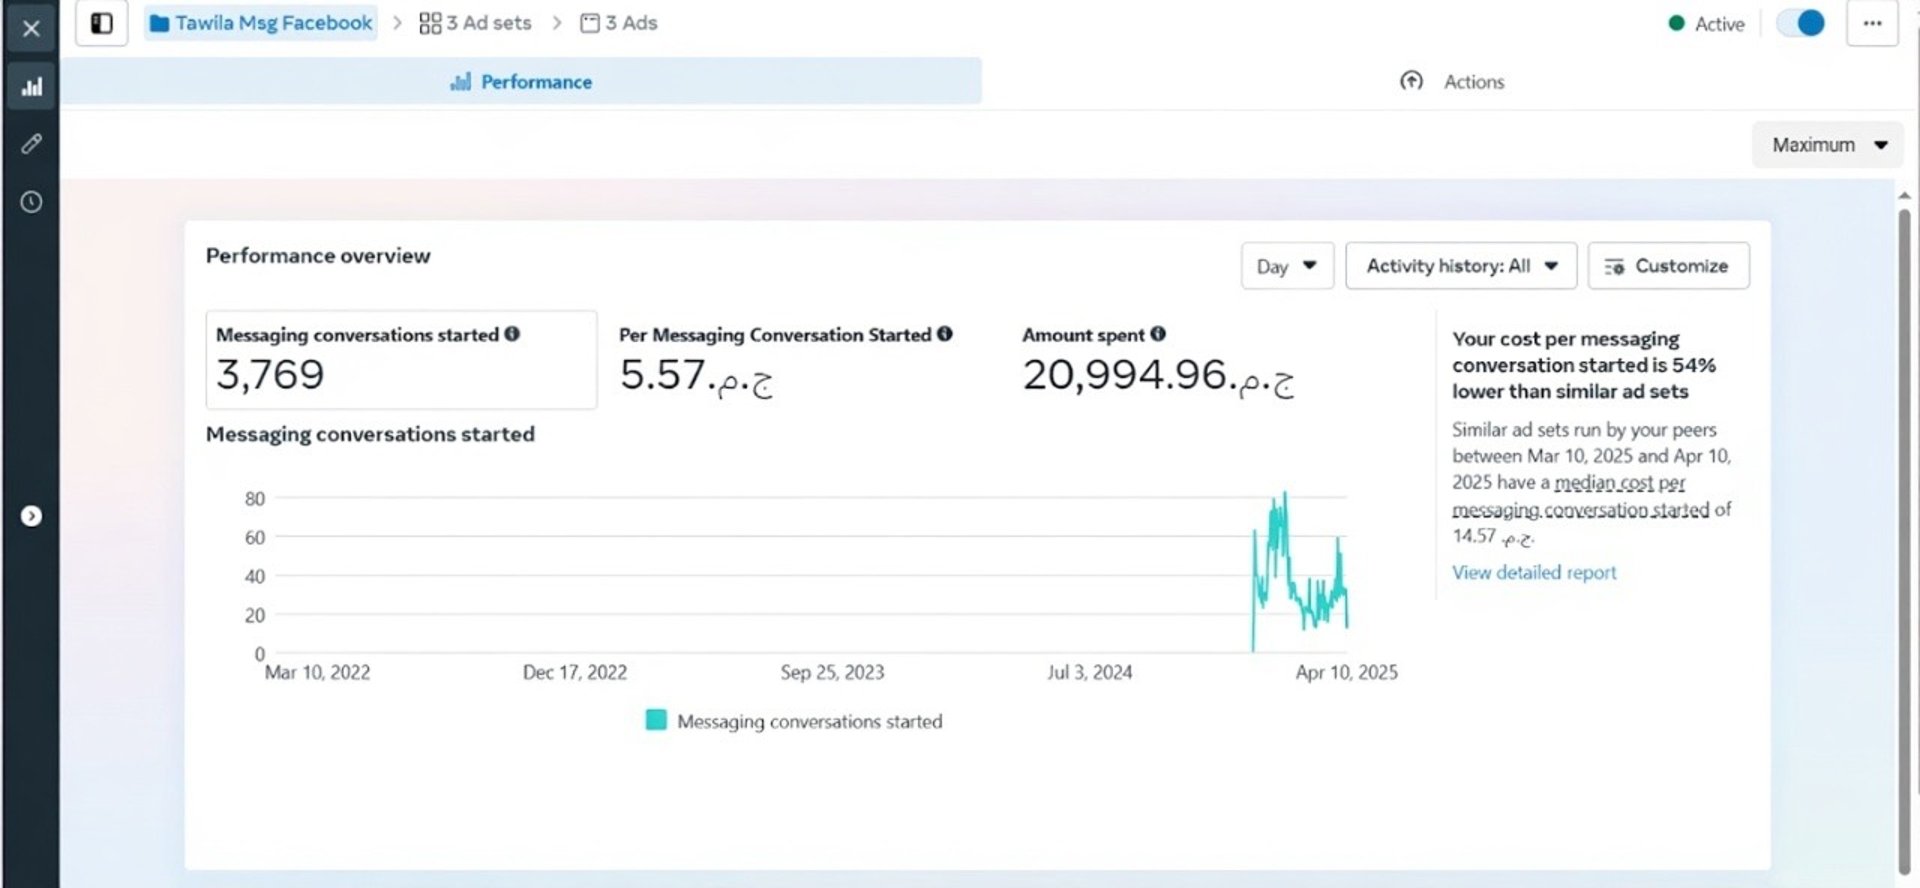This screenshot has width=1920, height=888.
Task: Click info icon beside Per Messaging Conversation Started
Action: point(945,334)
